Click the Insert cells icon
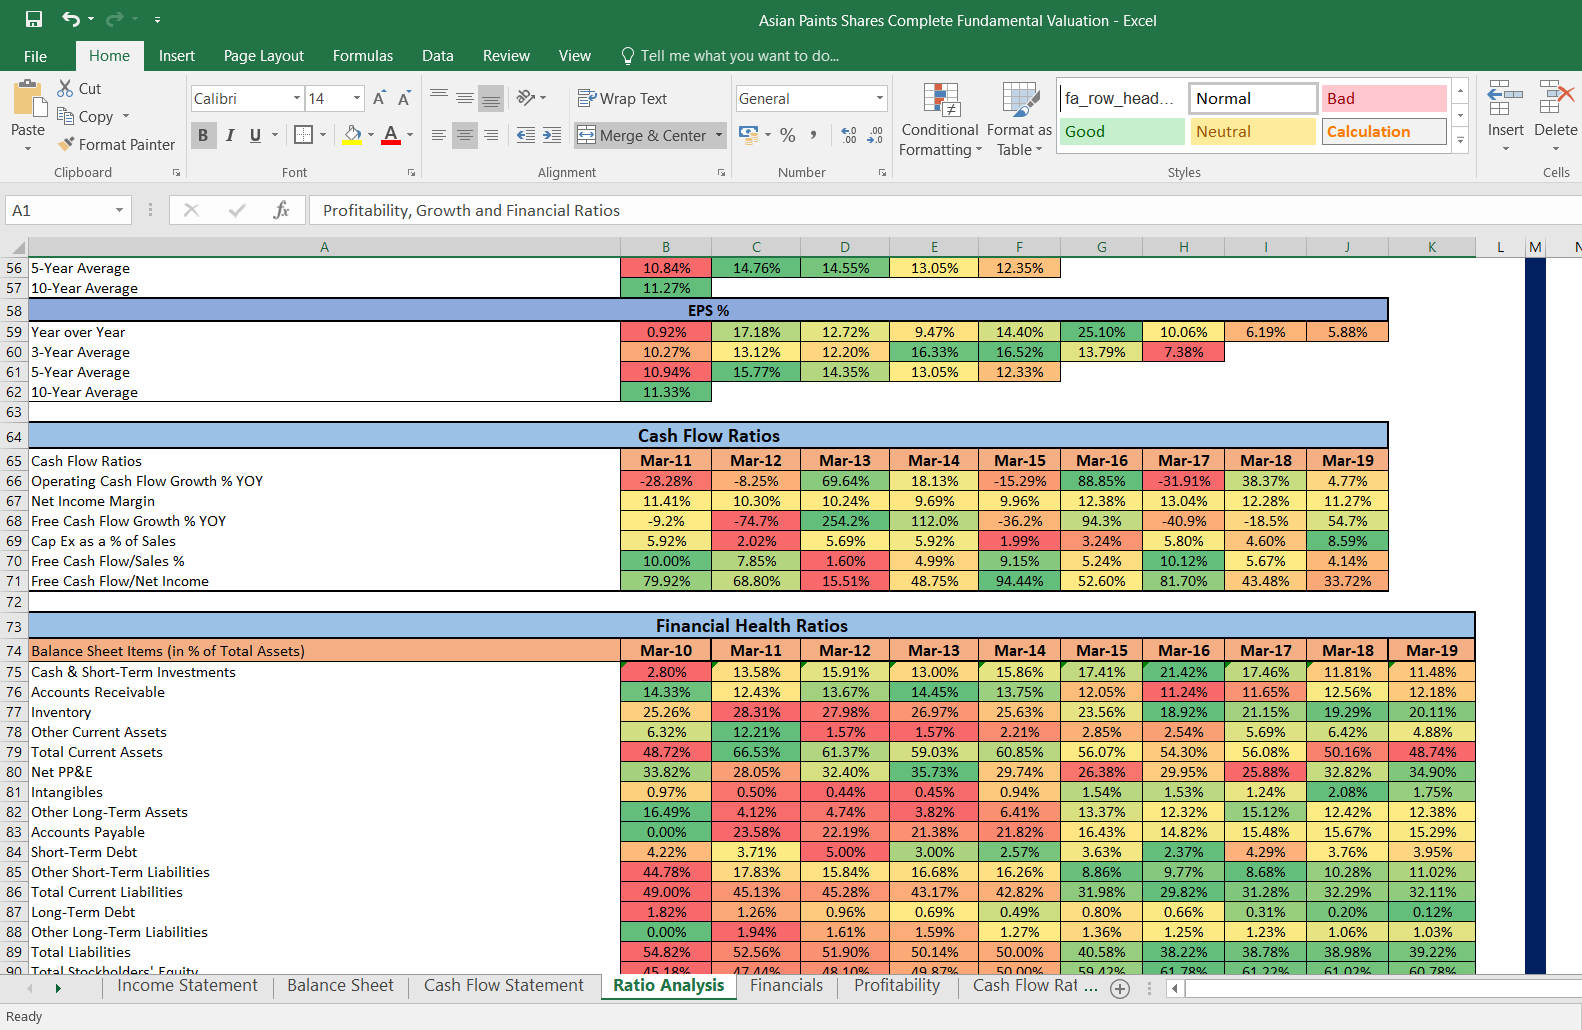This screenshot has width=1582, height=1030. 1505,100
